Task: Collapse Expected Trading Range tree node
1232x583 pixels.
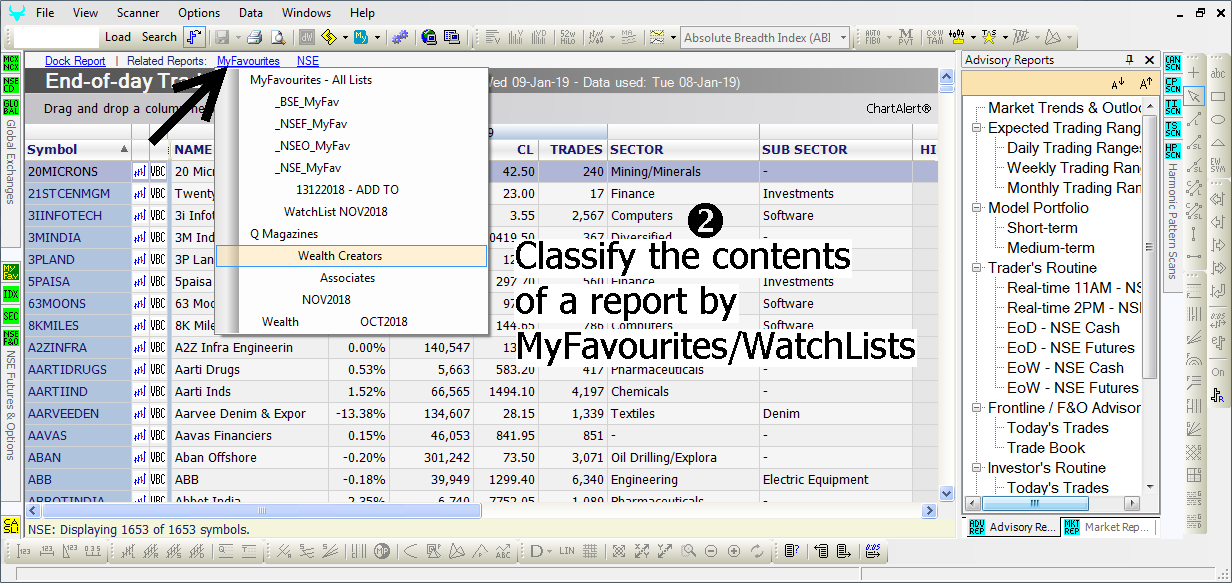Action: coord(976,128)
